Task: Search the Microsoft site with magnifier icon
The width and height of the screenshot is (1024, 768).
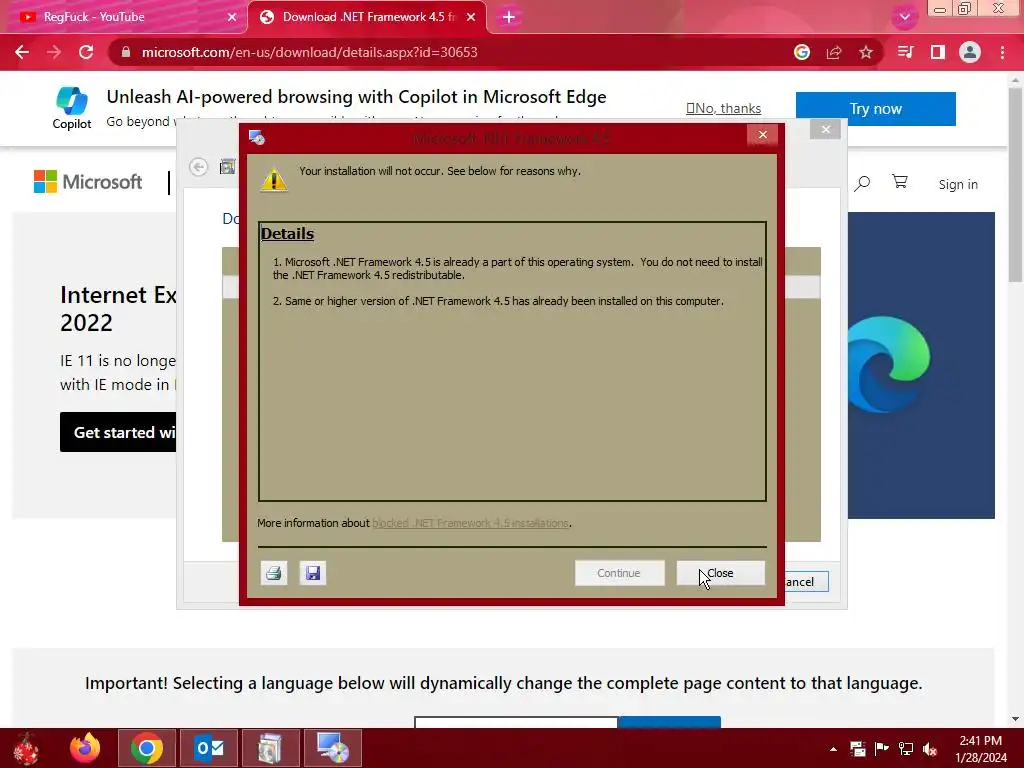Action: (862, 184)
